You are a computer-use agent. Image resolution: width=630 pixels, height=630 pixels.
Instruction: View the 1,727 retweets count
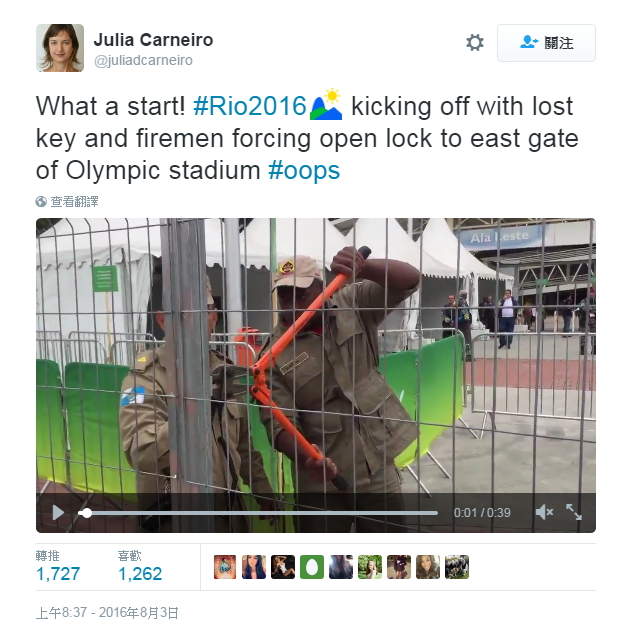coord(58,573)
